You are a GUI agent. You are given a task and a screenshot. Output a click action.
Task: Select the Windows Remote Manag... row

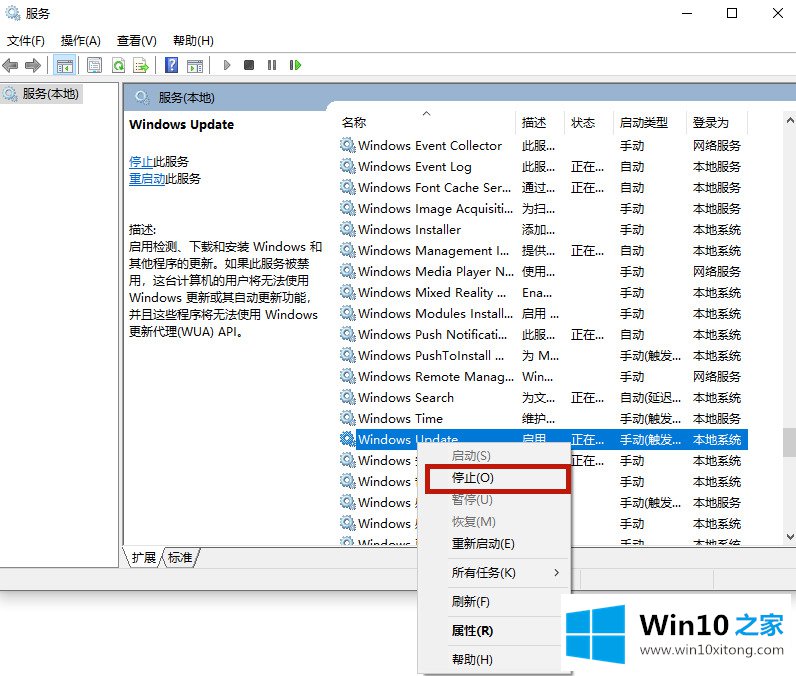pos(542,376)
